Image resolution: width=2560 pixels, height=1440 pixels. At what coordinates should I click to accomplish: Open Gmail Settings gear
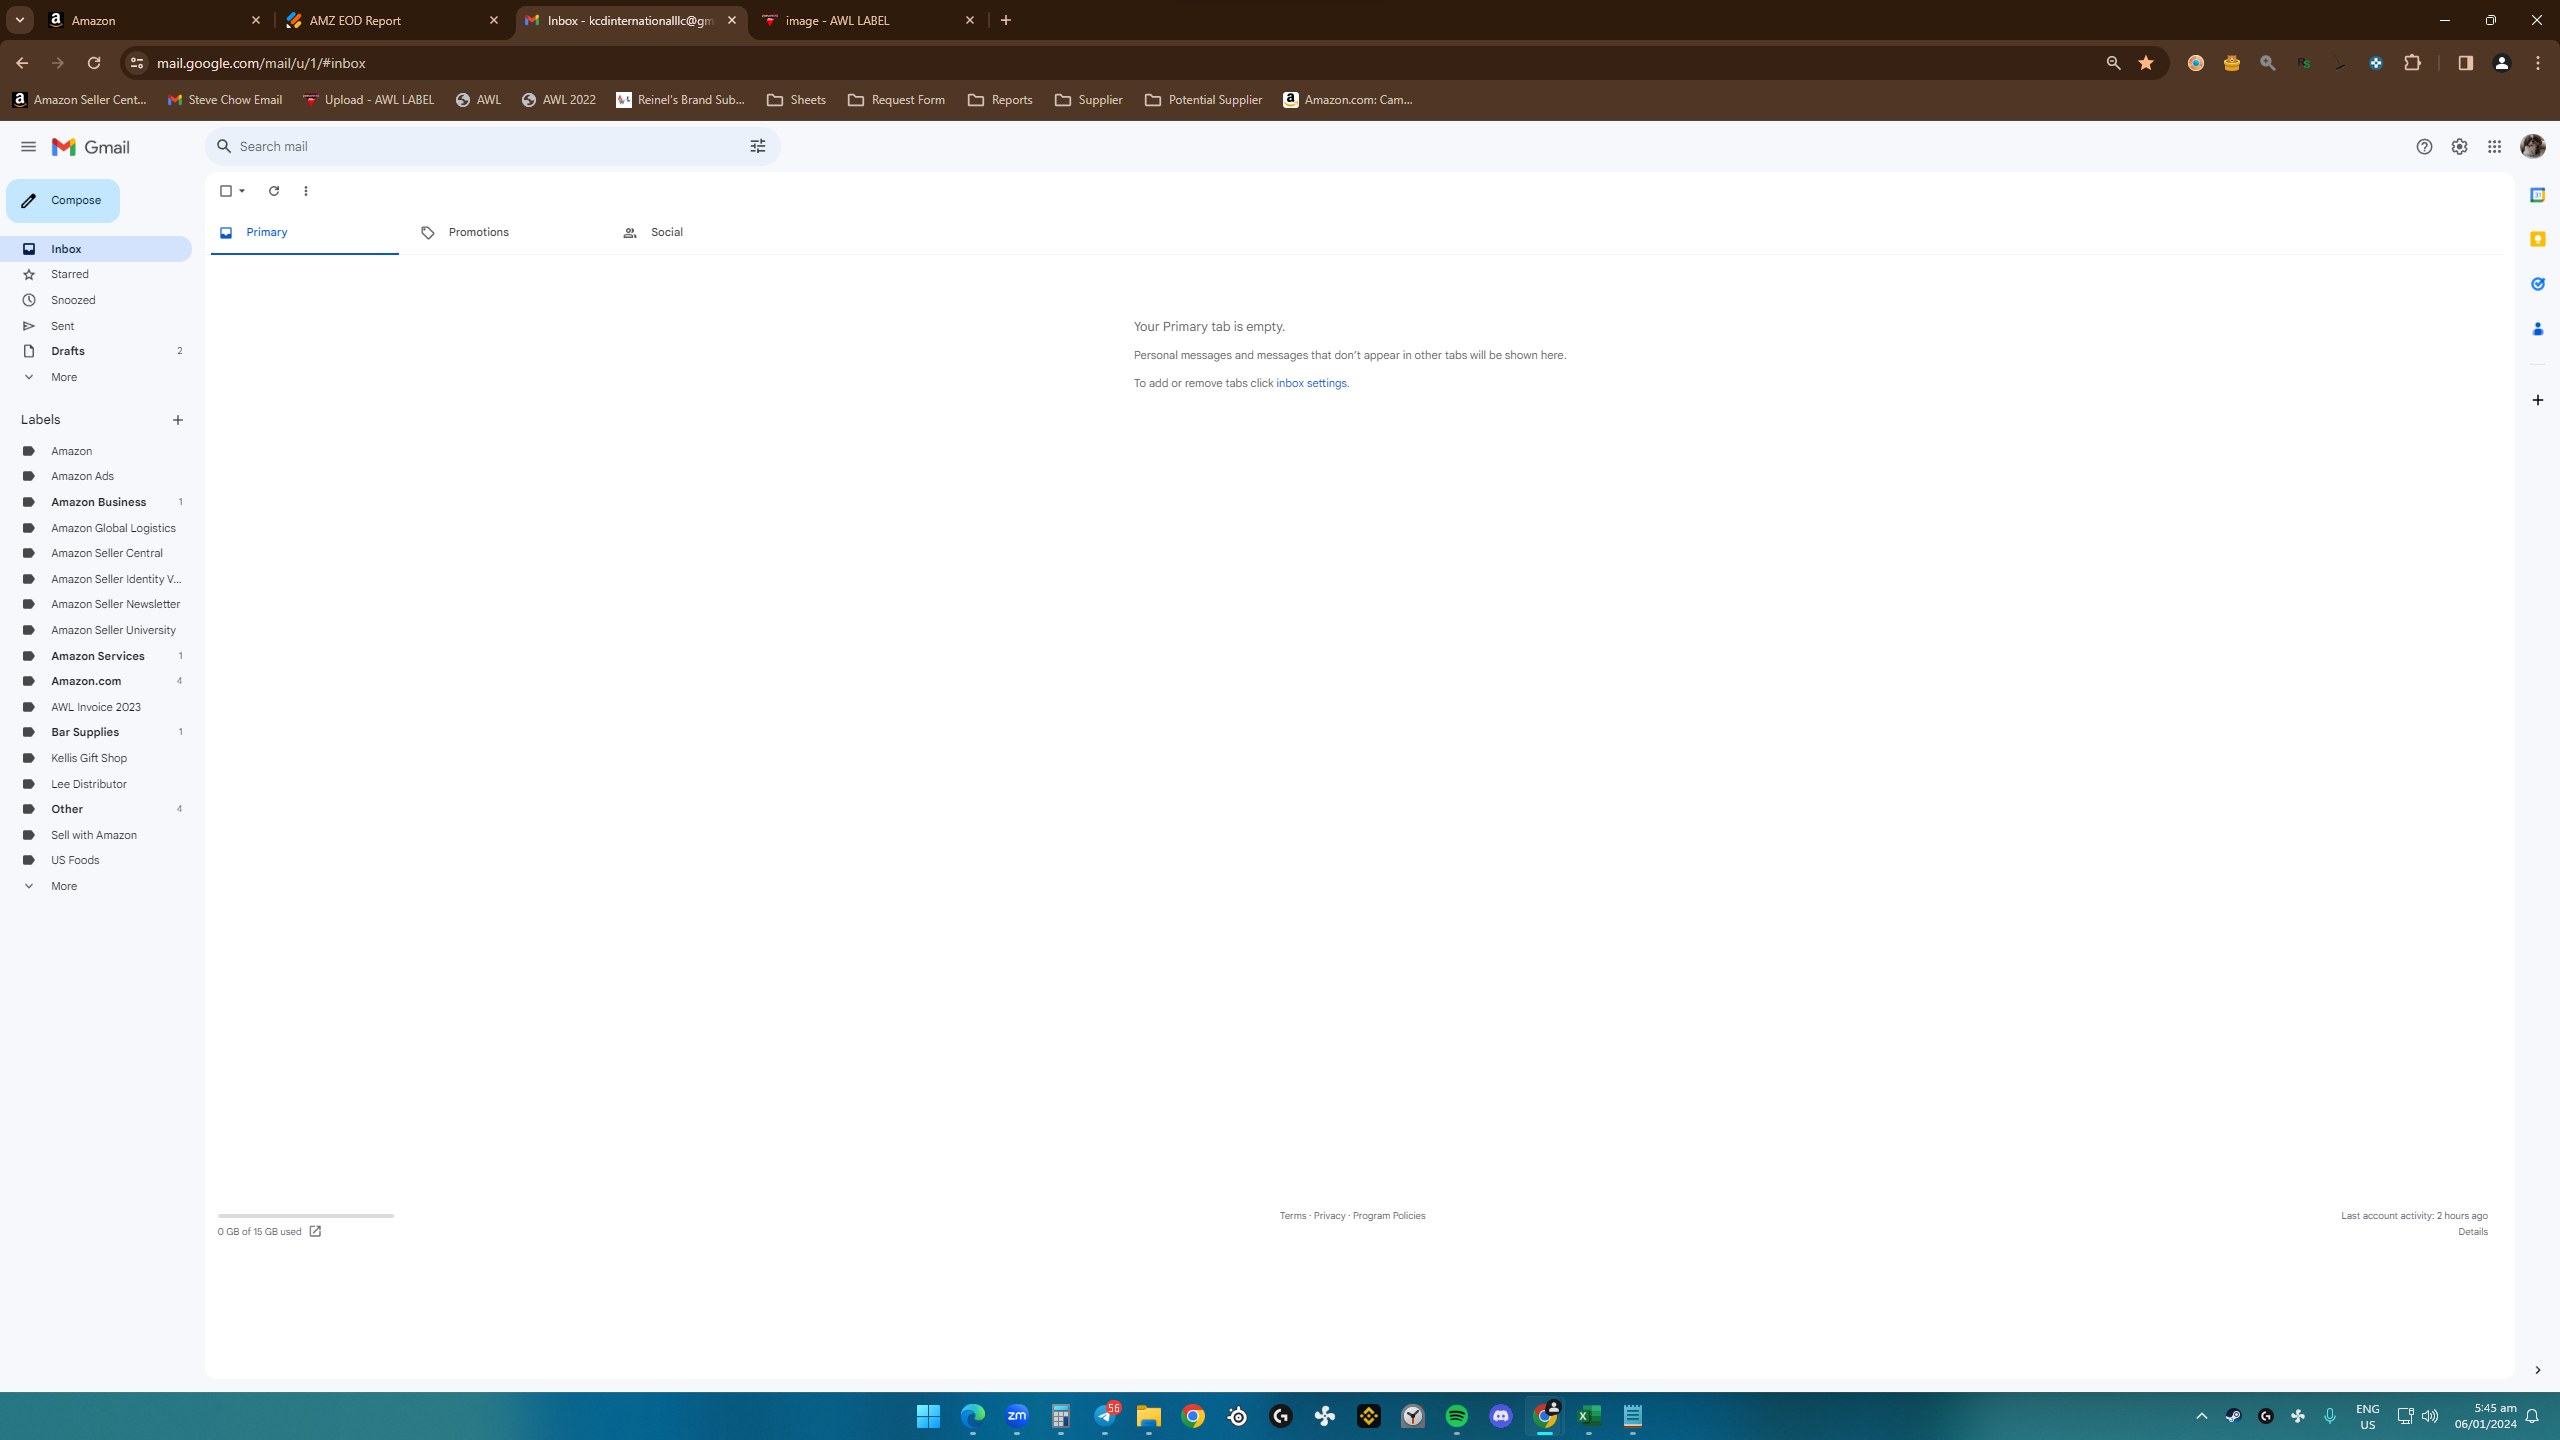[2459, 147]
